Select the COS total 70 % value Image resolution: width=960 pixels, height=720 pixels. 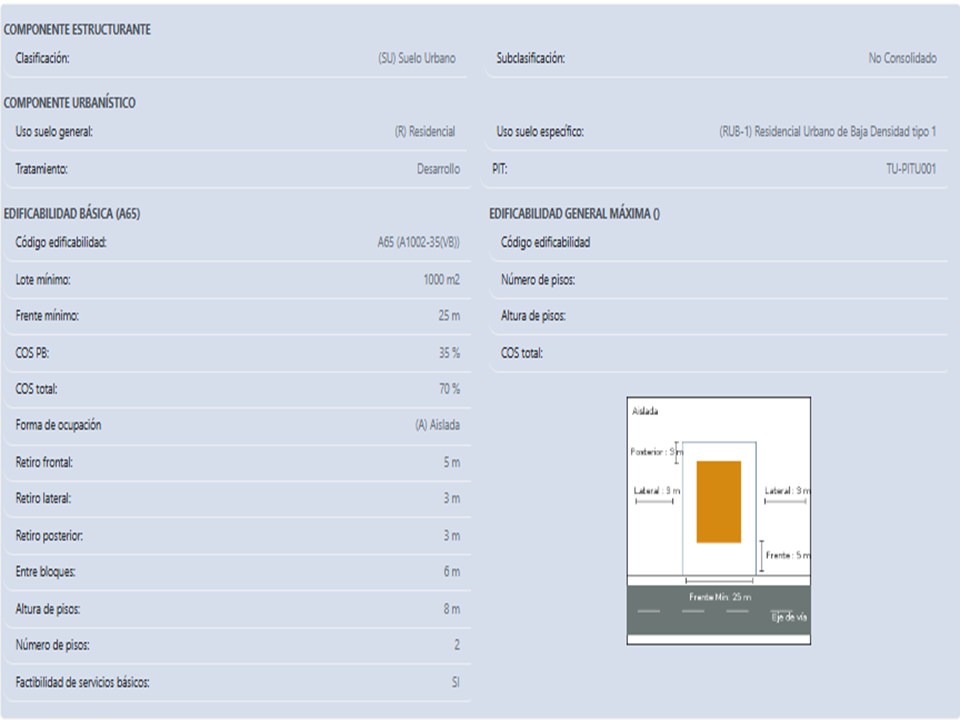pos(449,389)
